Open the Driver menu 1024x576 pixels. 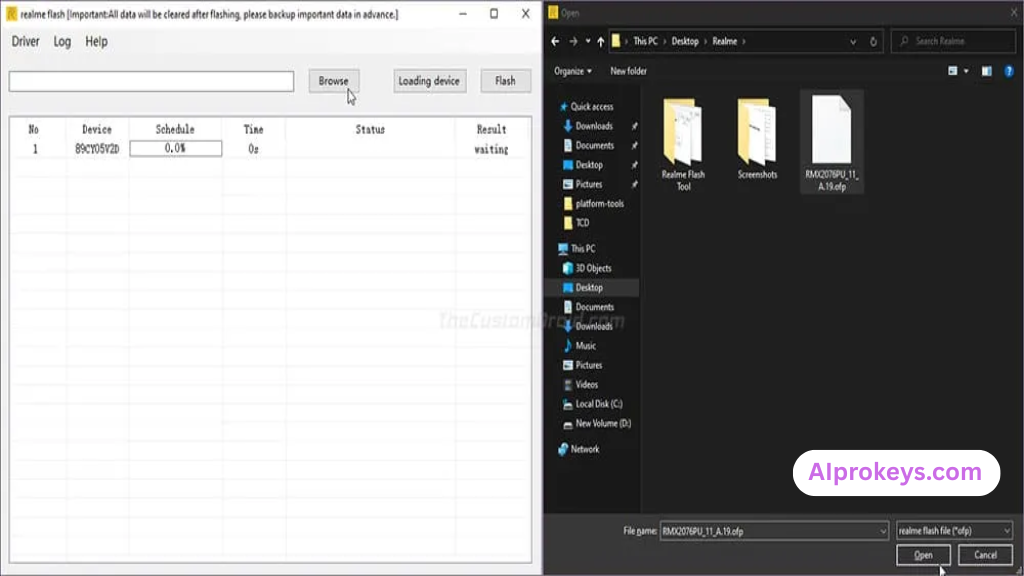point(25,41)
